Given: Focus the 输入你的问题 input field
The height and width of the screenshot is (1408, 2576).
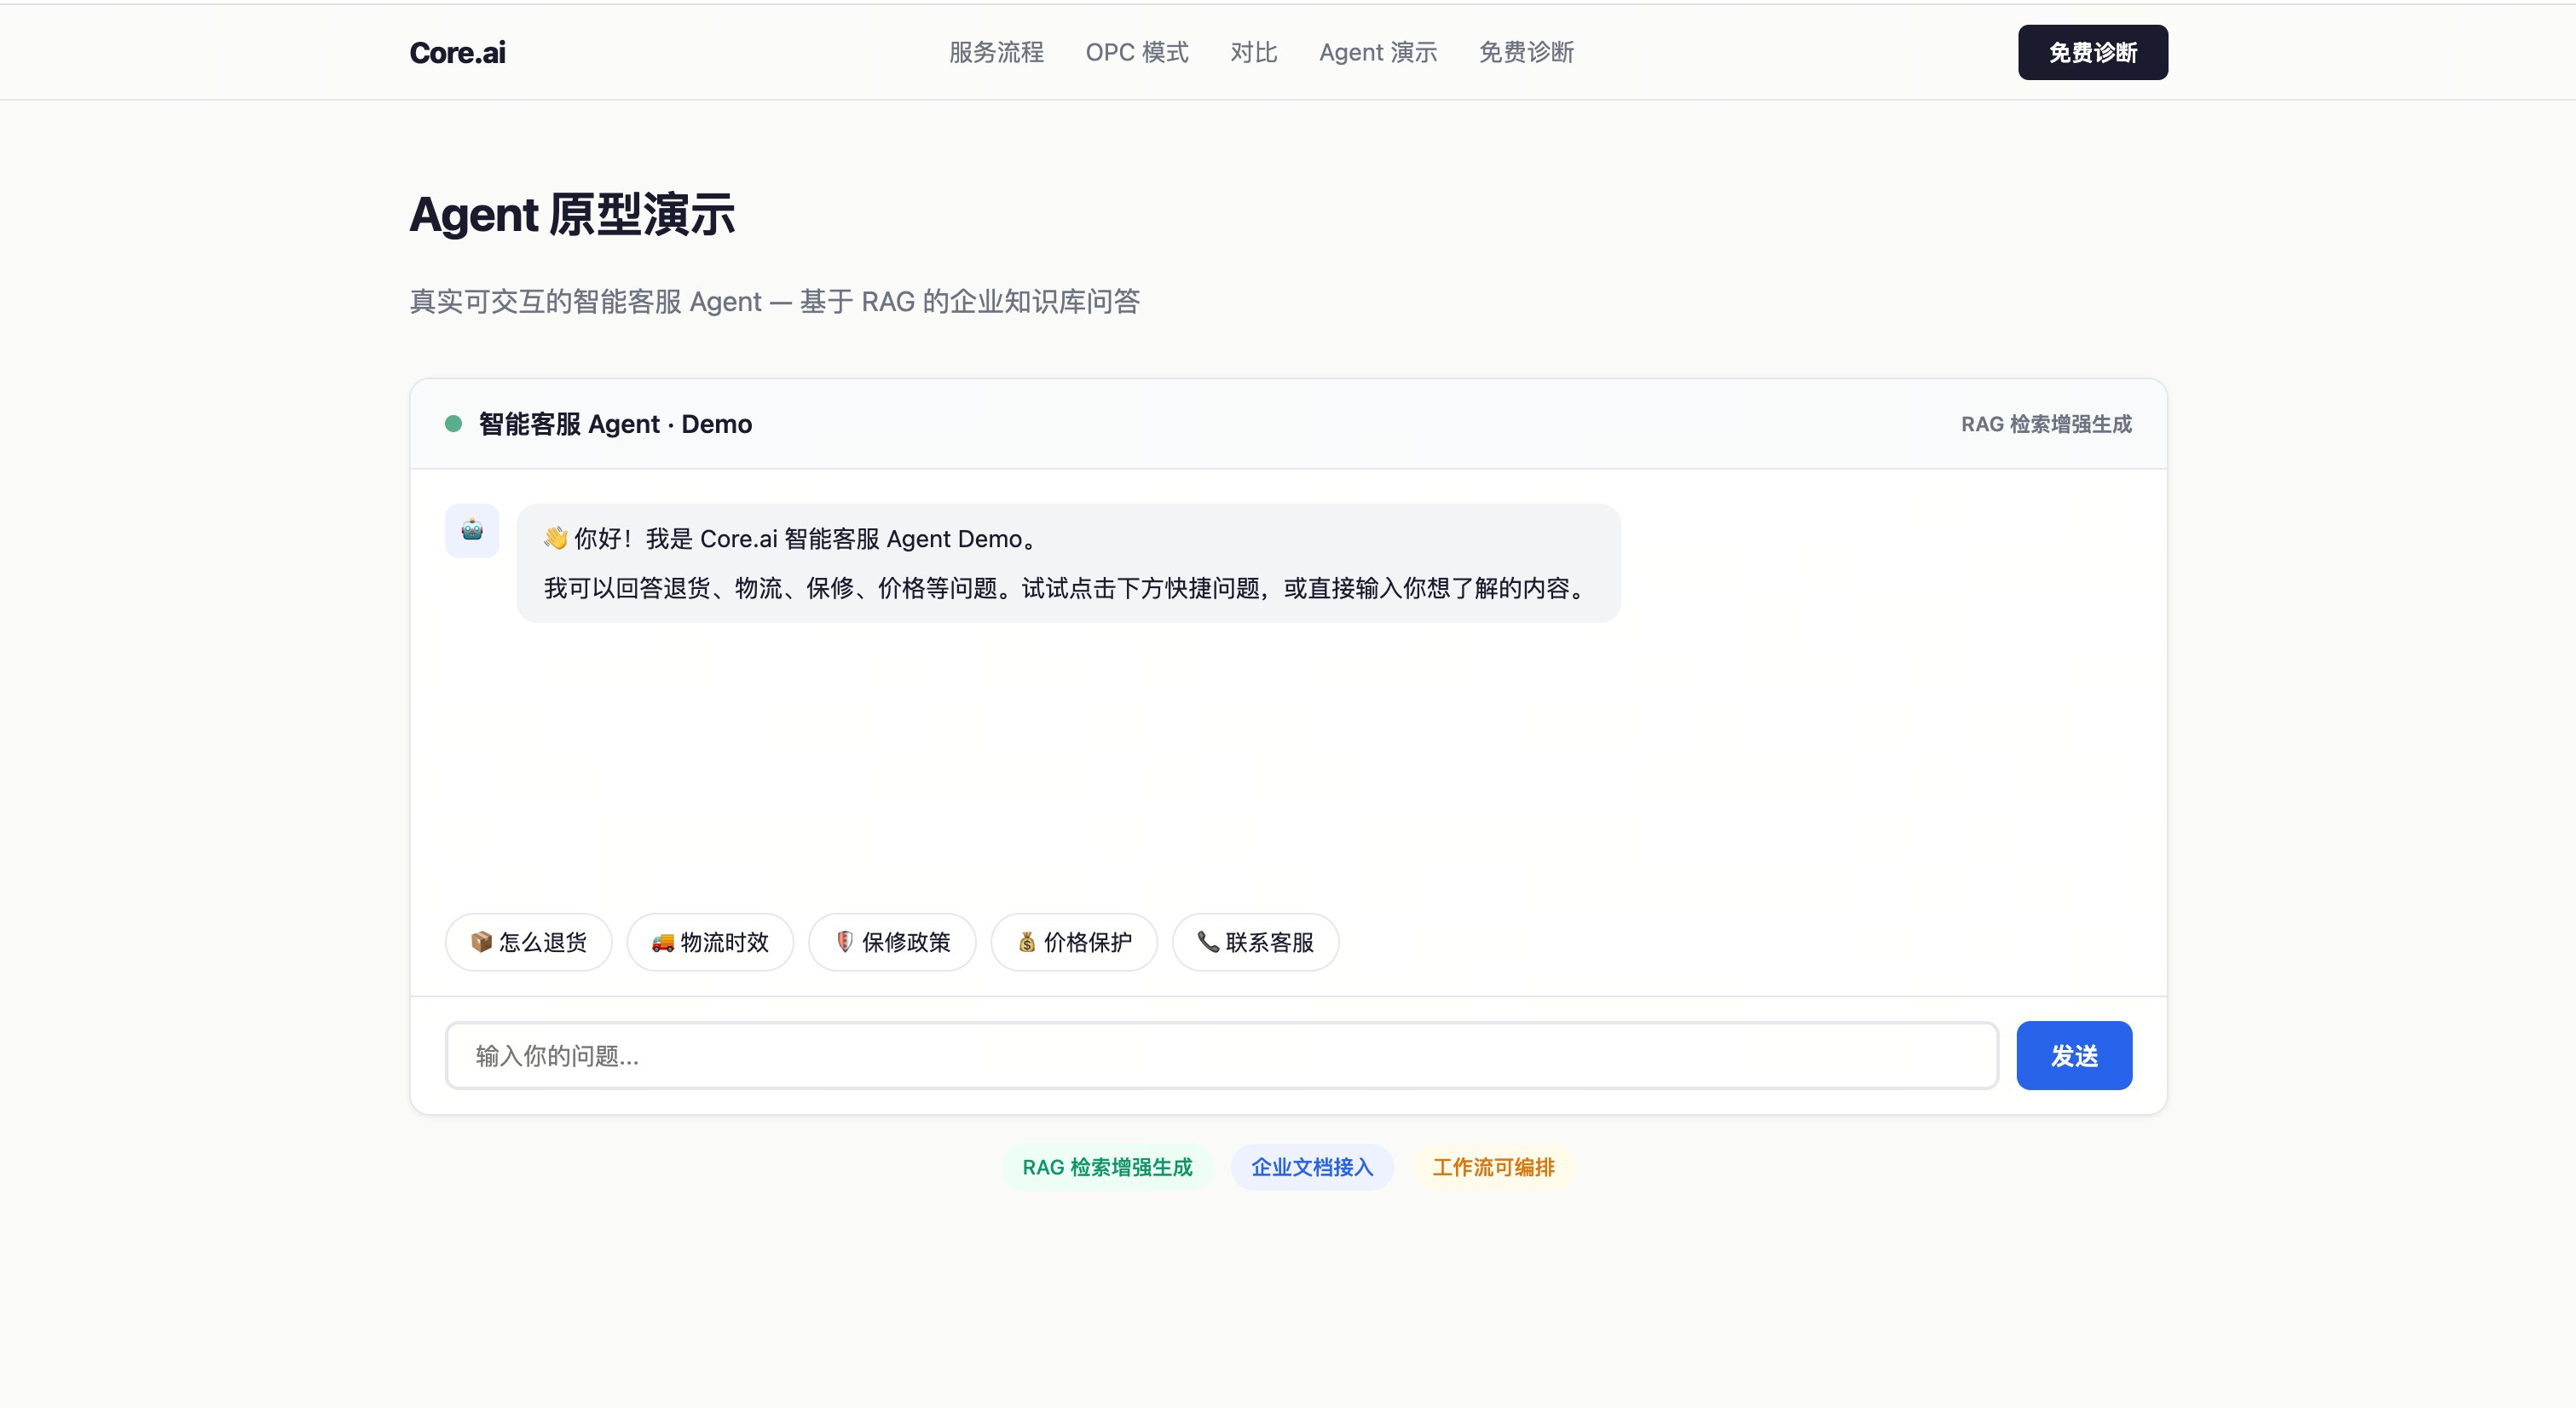Looking at the screenshot, I should coord(1221,1055).
